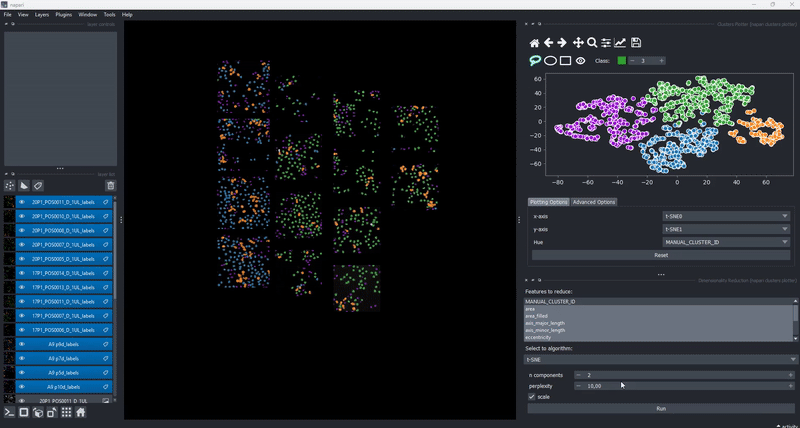Open the Plugins menu
Viewport: 800px width, 428px height.
pyautogui.click(x=64, y=15)
